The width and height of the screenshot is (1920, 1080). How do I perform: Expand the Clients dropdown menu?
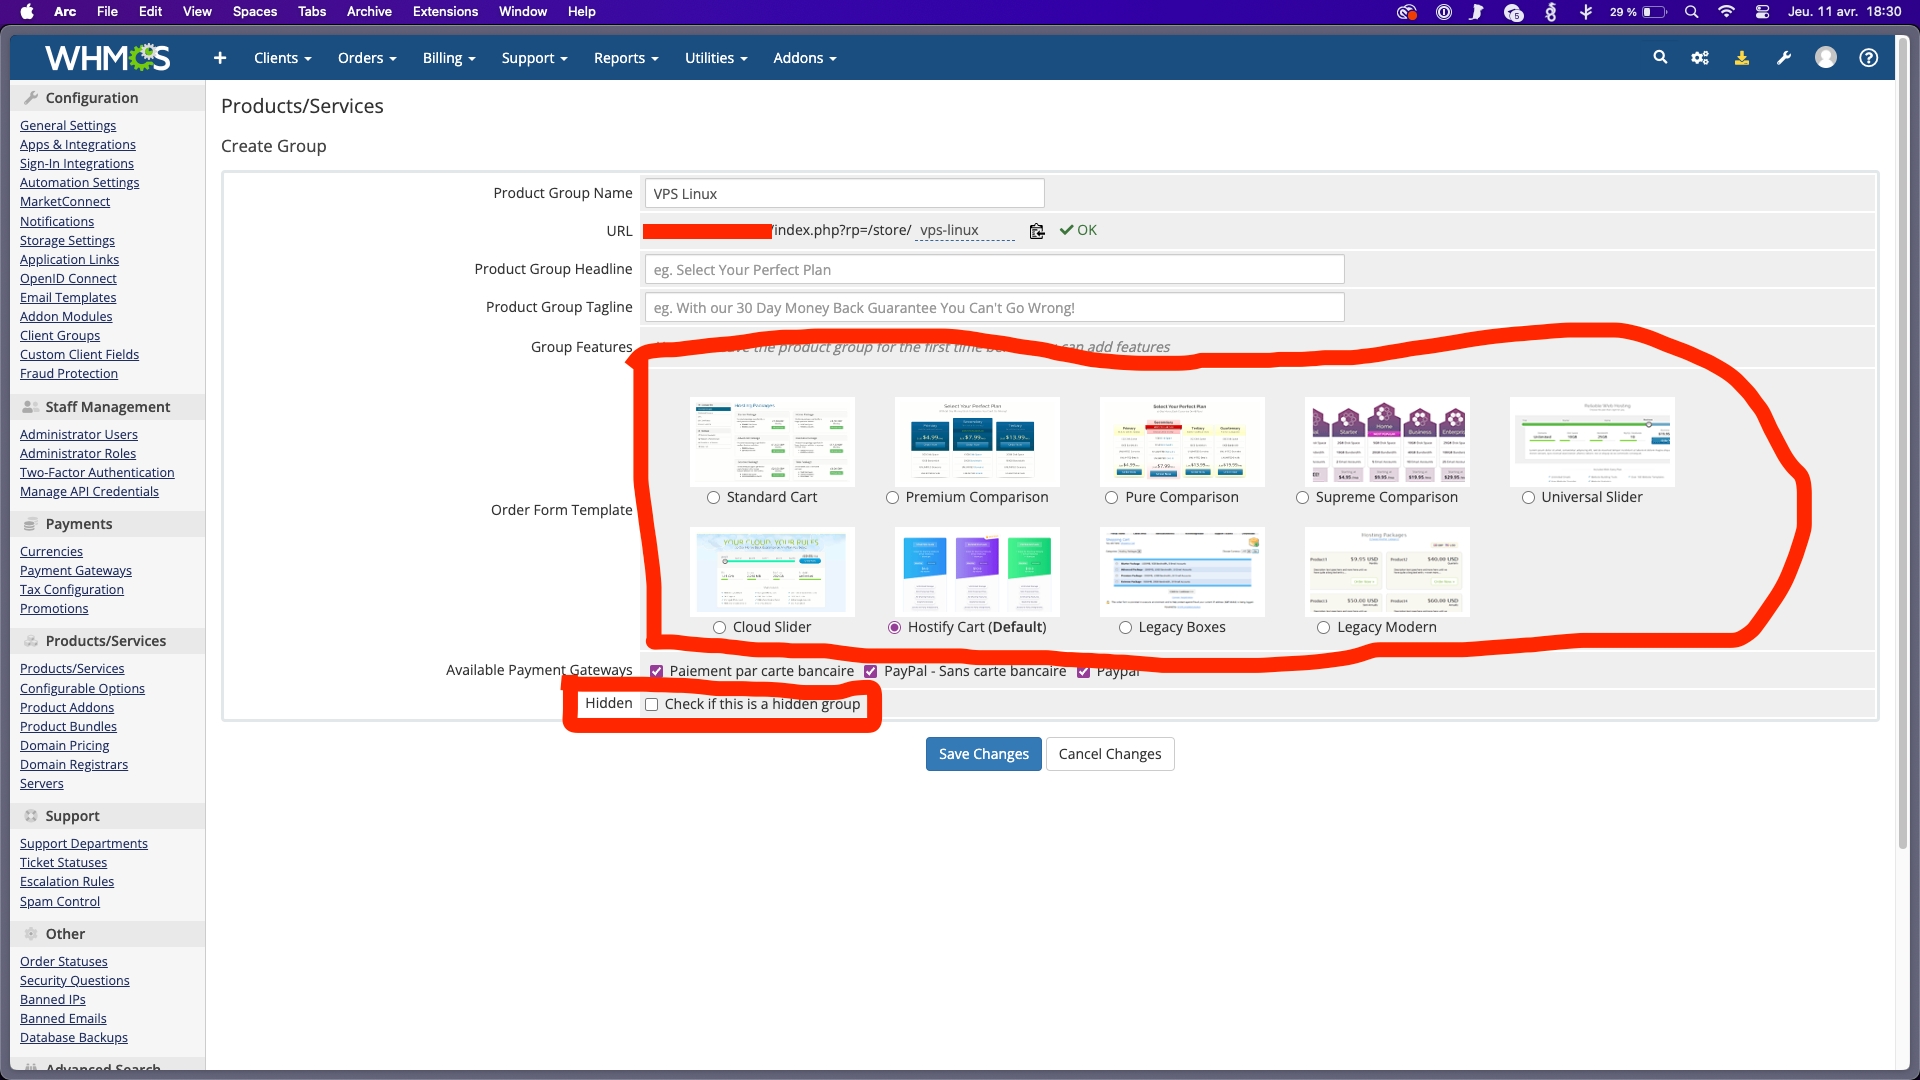[282, 58]
